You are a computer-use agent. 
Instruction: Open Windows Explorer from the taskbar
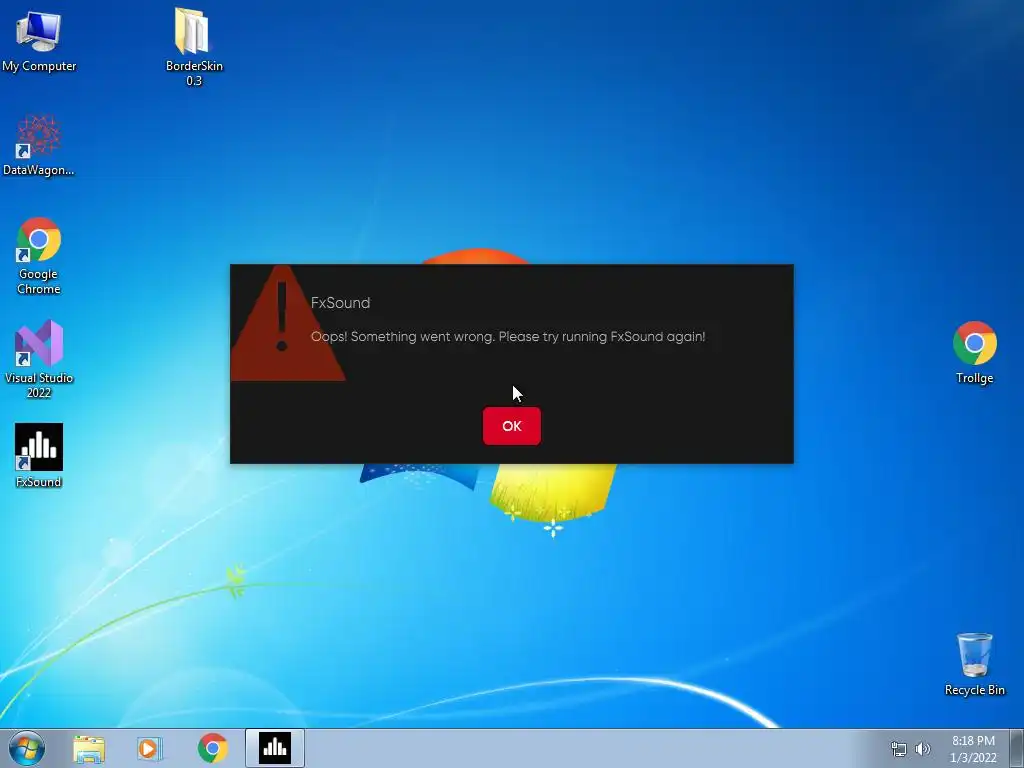click(x=89, y=749)
